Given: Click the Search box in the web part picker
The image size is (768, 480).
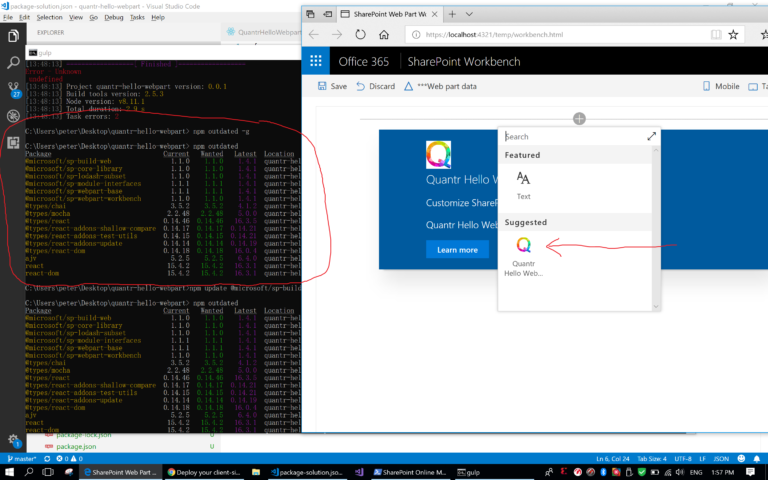Looking at the screenshot, I should click(573, 137).
